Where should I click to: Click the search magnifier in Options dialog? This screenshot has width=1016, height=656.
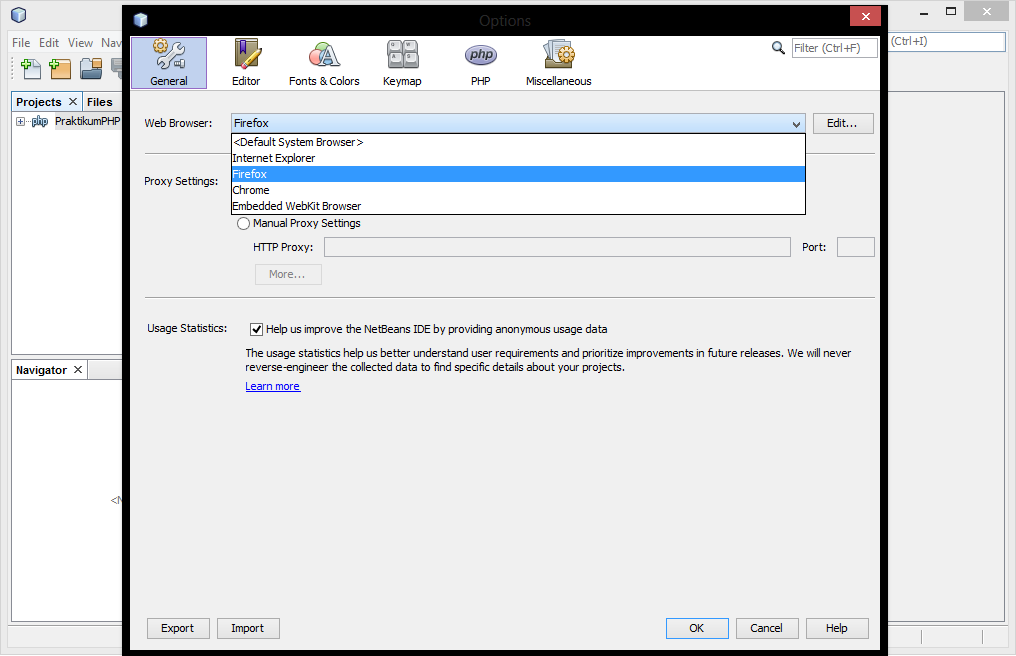pos(778,47)
